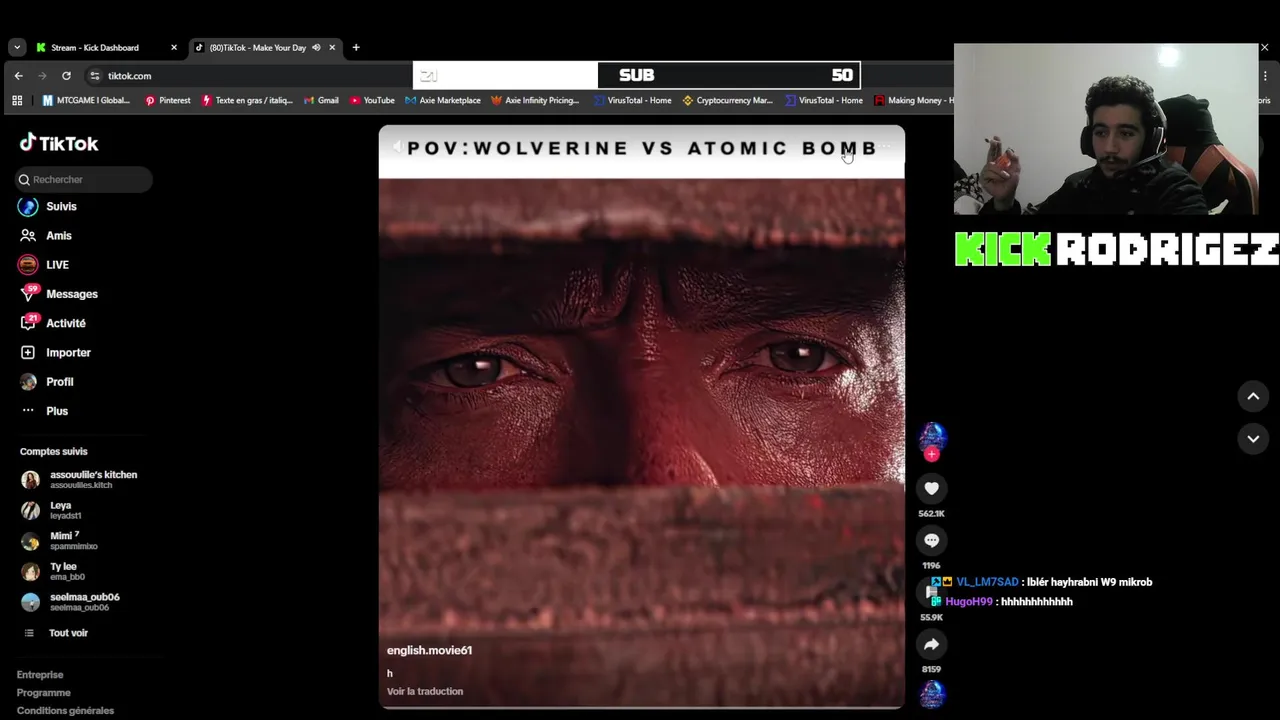Open creator avatar above the like button
This screenshot has width=1280, height=720.
(932, 436)
